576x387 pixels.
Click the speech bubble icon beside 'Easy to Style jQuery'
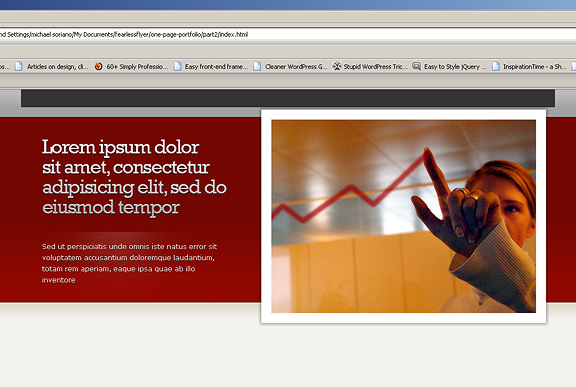(416, 66)
